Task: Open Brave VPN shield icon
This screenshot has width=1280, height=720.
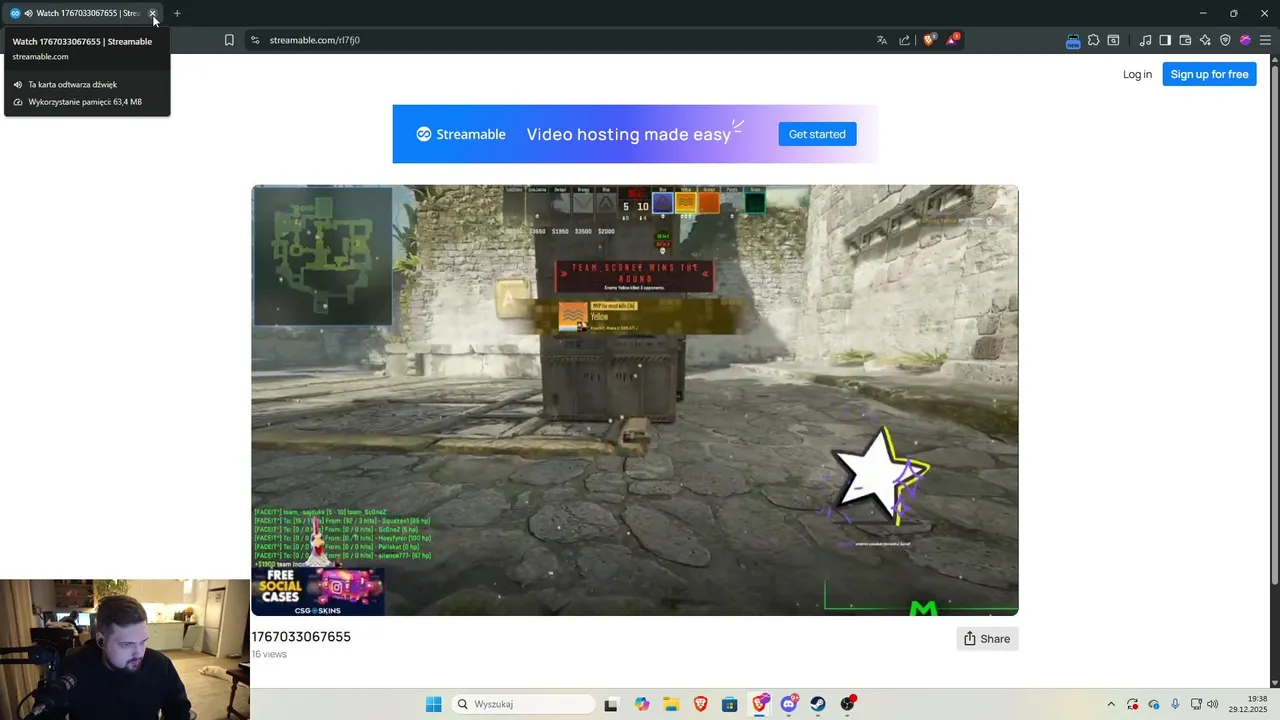Action: tap(1225, 40)
